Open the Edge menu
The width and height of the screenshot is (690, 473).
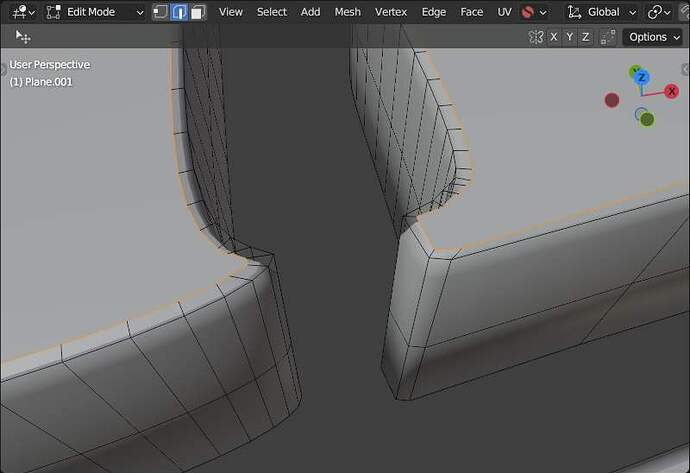point(433,12)
